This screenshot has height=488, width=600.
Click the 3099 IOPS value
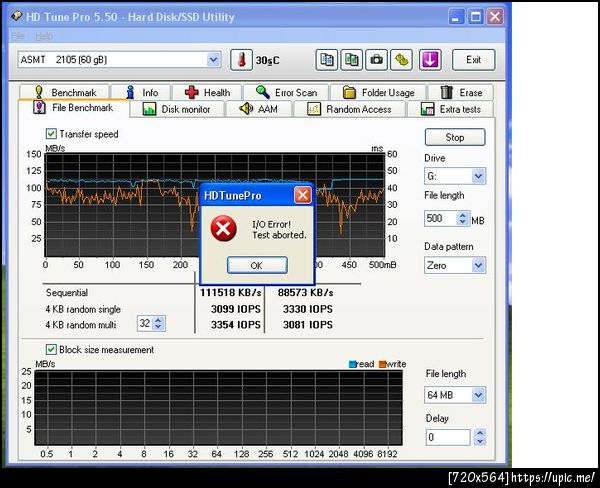[x=235, y=309]
